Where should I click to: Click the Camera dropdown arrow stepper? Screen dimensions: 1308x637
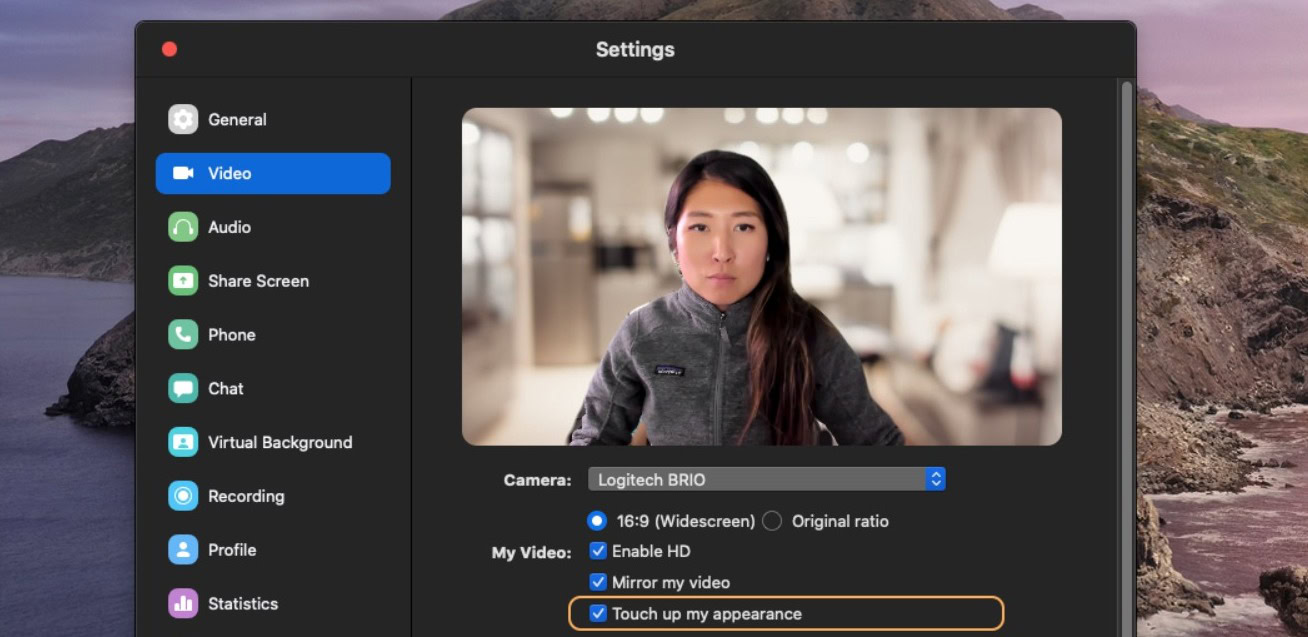936,480
